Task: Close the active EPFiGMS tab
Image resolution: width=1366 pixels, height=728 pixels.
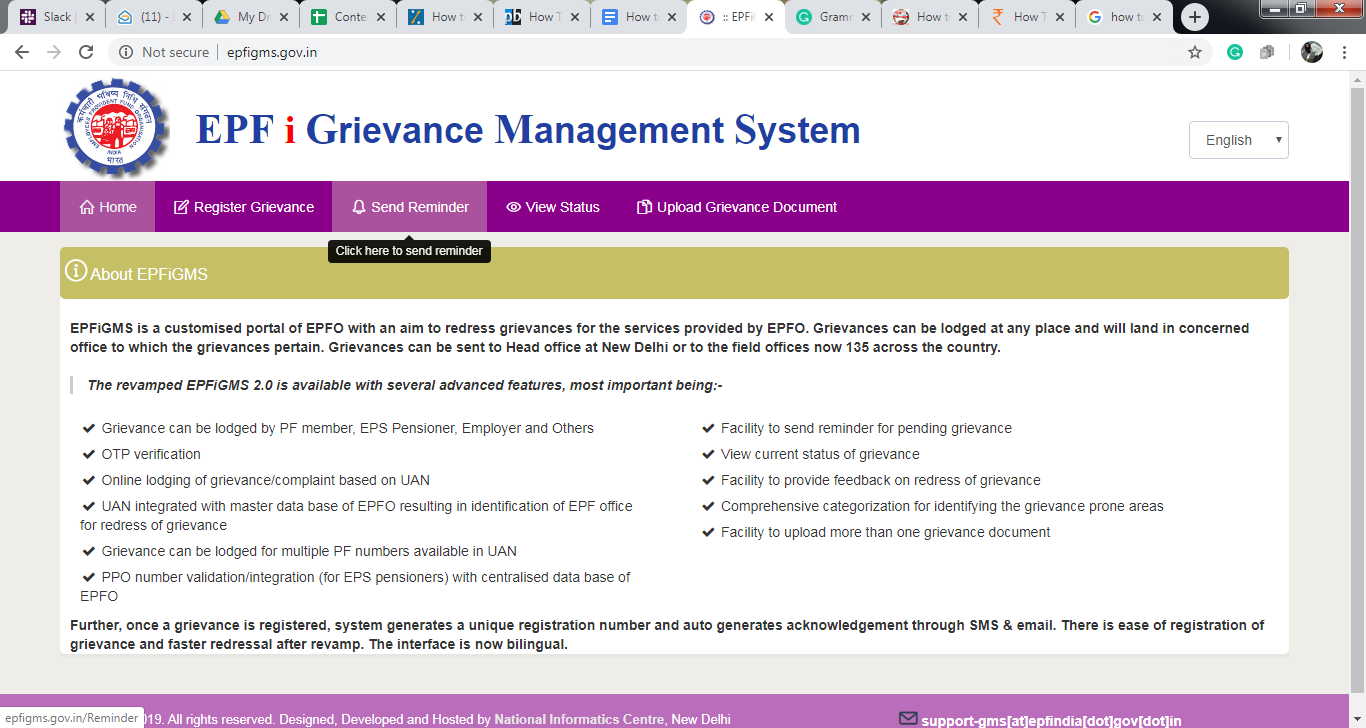Action: click(768, 17)
